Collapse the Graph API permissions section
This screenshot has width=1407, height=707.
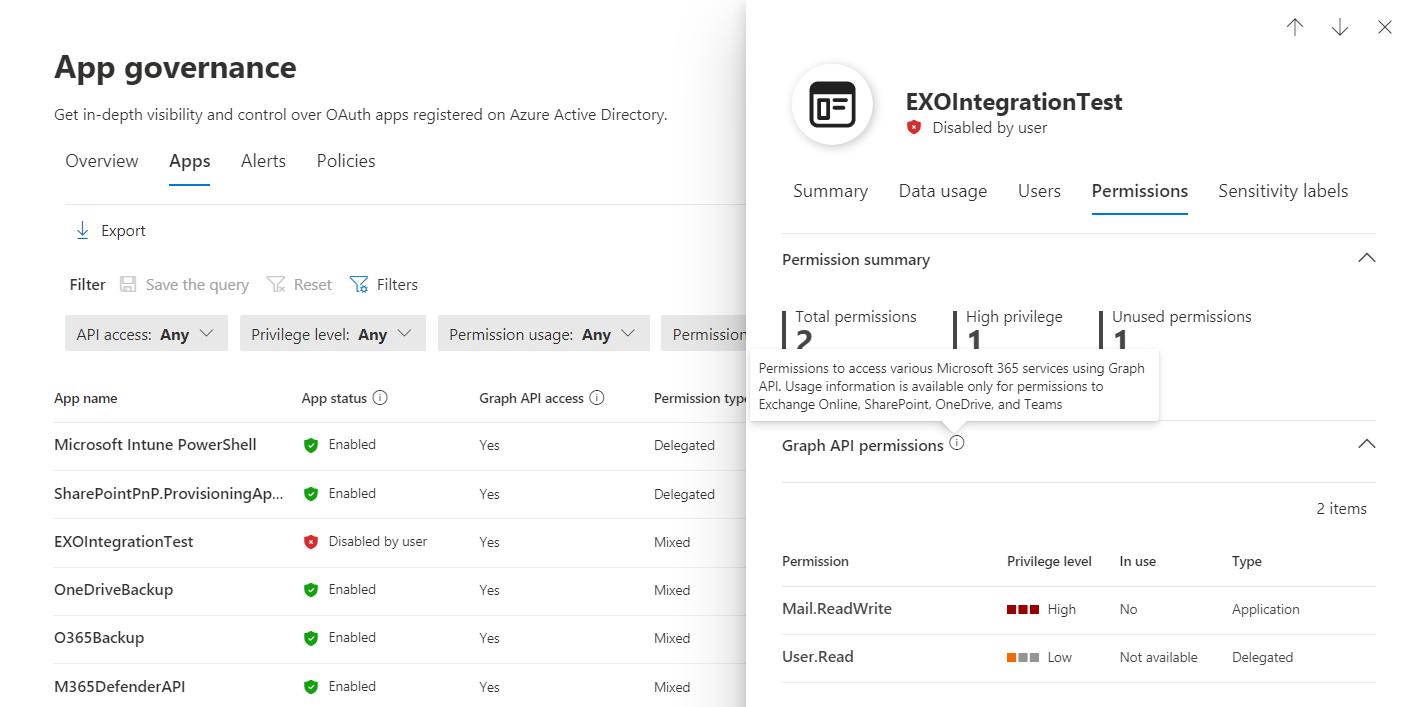pyautogui.click(x=1366, y=444)
